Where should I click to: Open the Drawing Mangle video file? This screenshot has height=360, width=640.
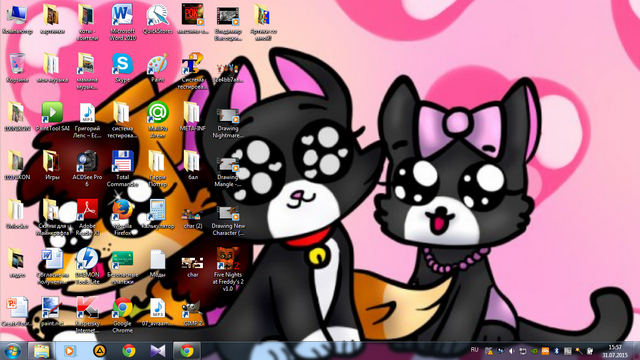coord(228,171)
